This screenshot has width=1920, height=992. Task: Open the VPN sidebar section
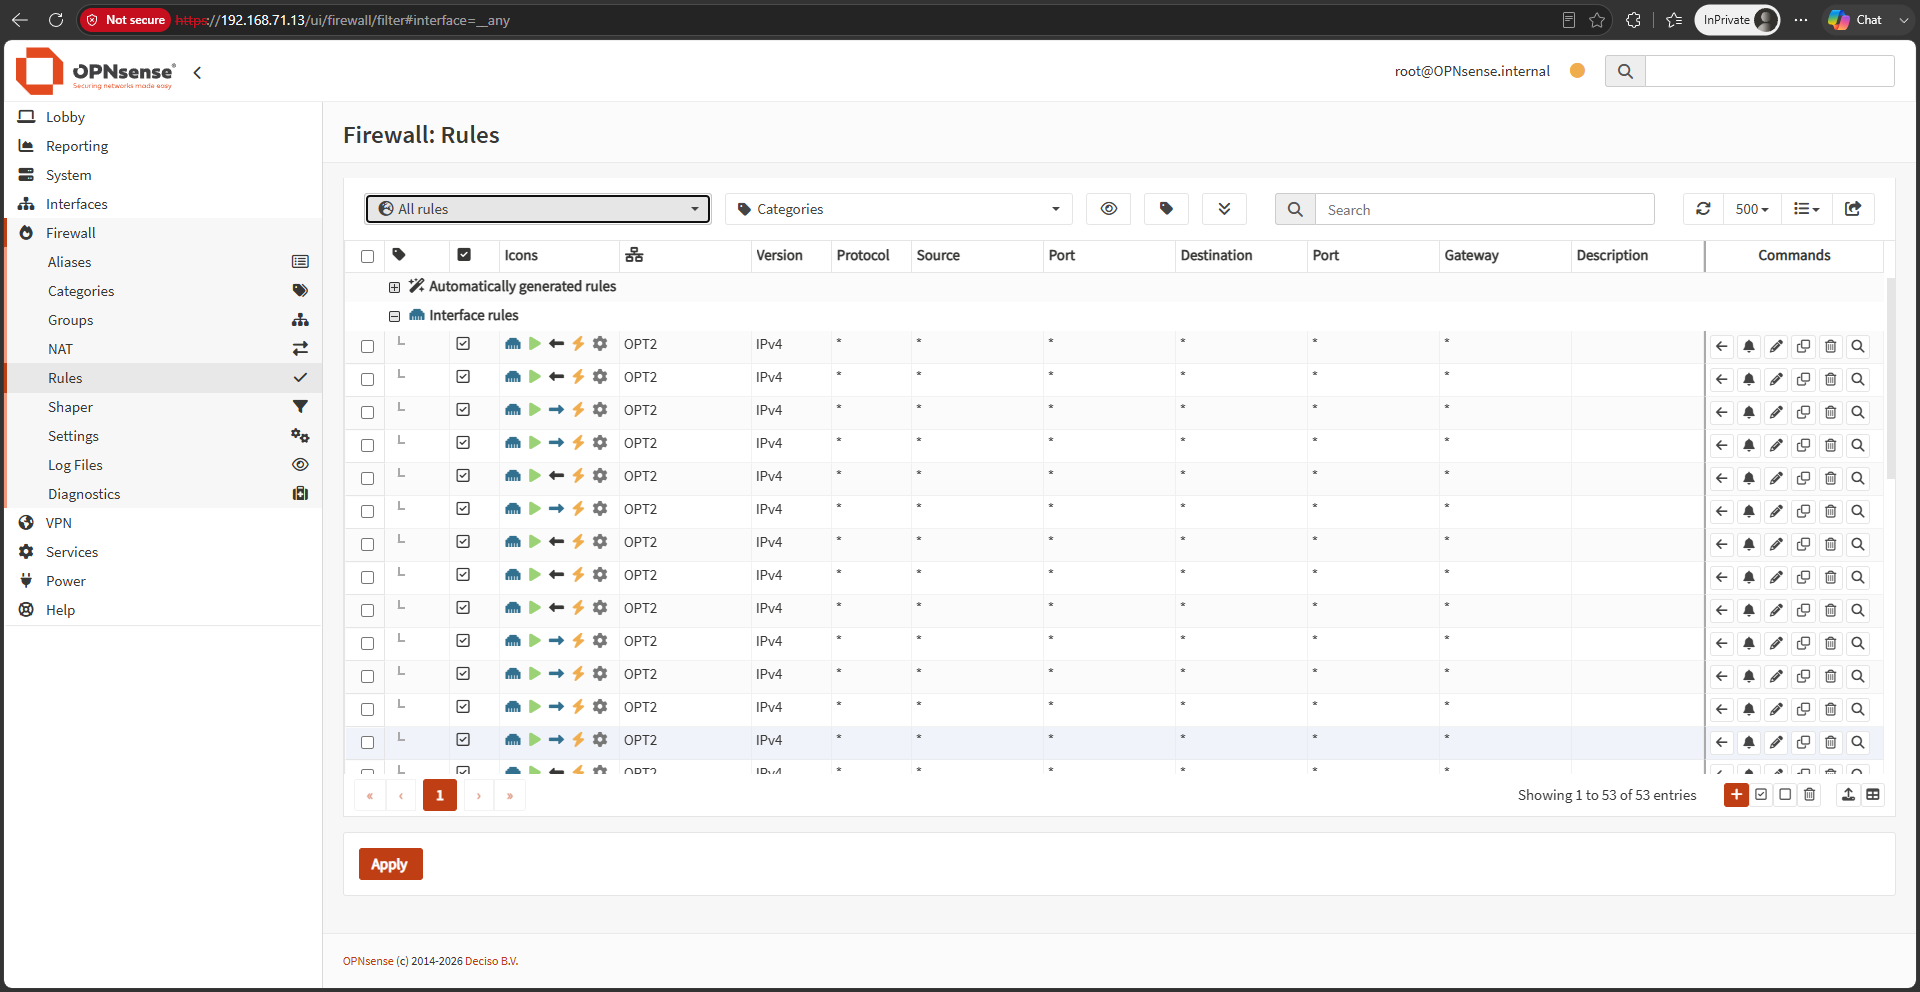(x=58, y=523)
